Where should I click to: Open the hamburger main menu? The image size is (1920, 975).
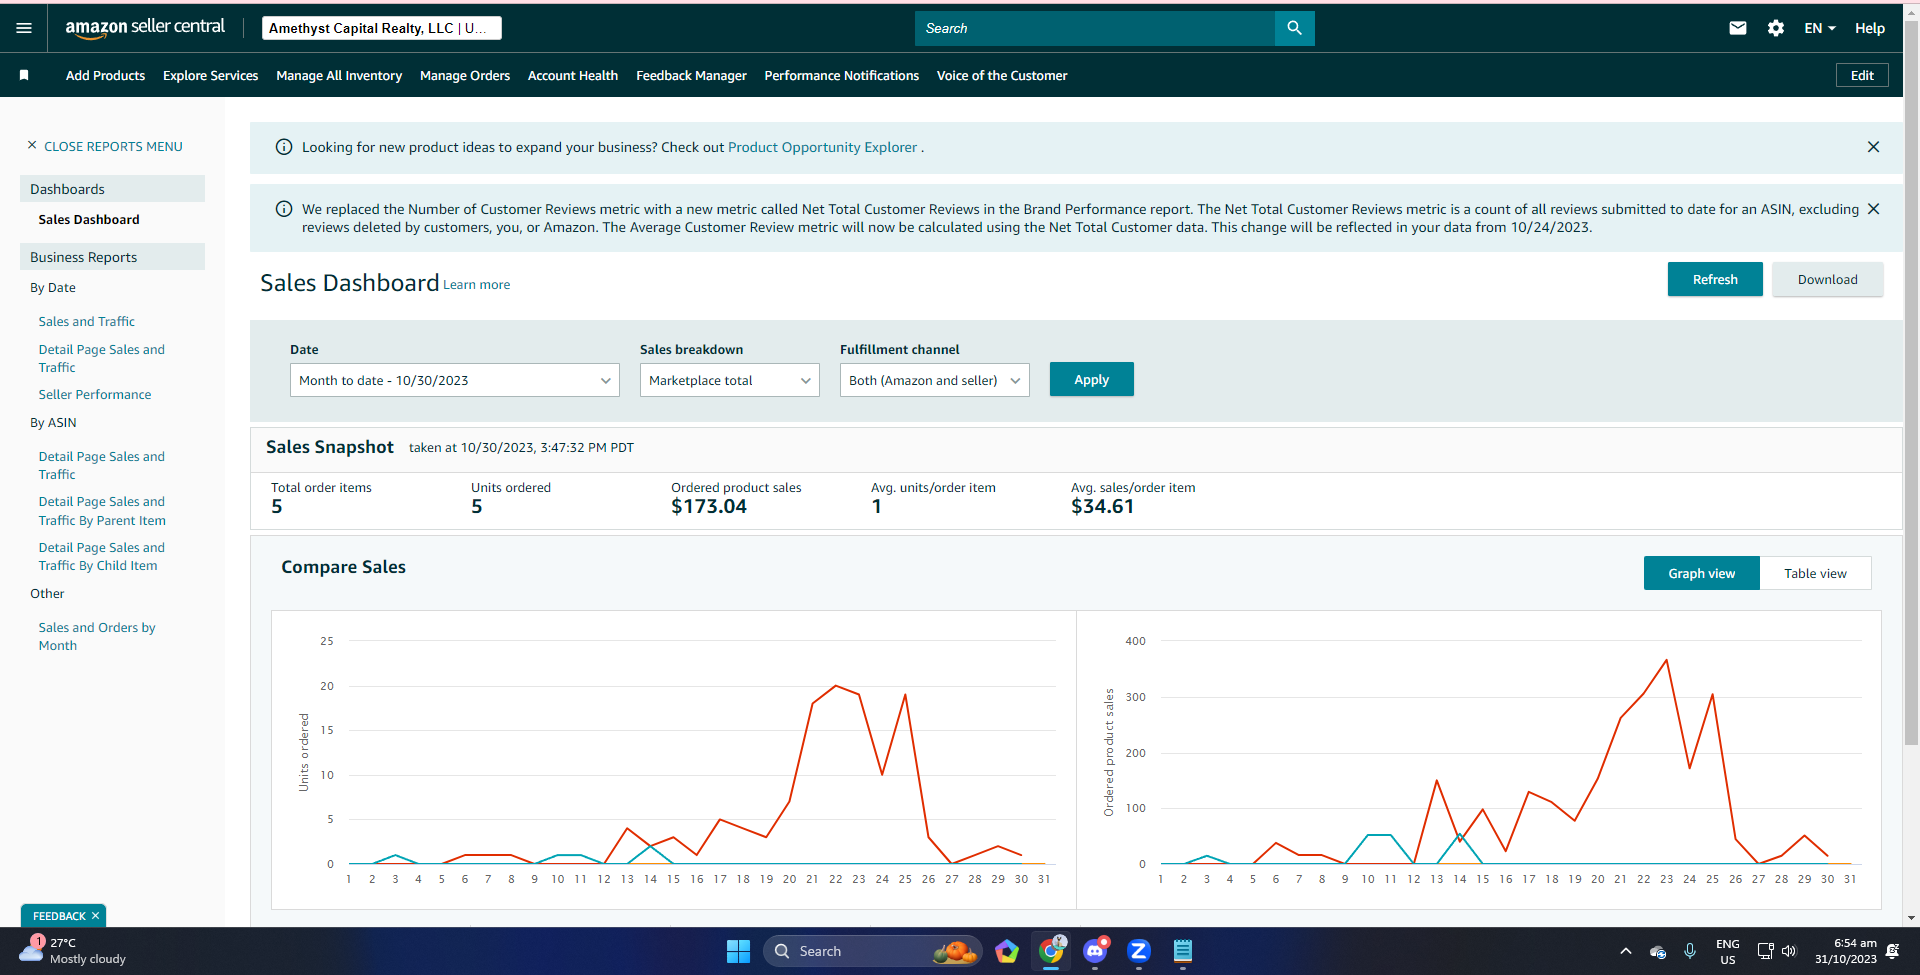[24, 28]
